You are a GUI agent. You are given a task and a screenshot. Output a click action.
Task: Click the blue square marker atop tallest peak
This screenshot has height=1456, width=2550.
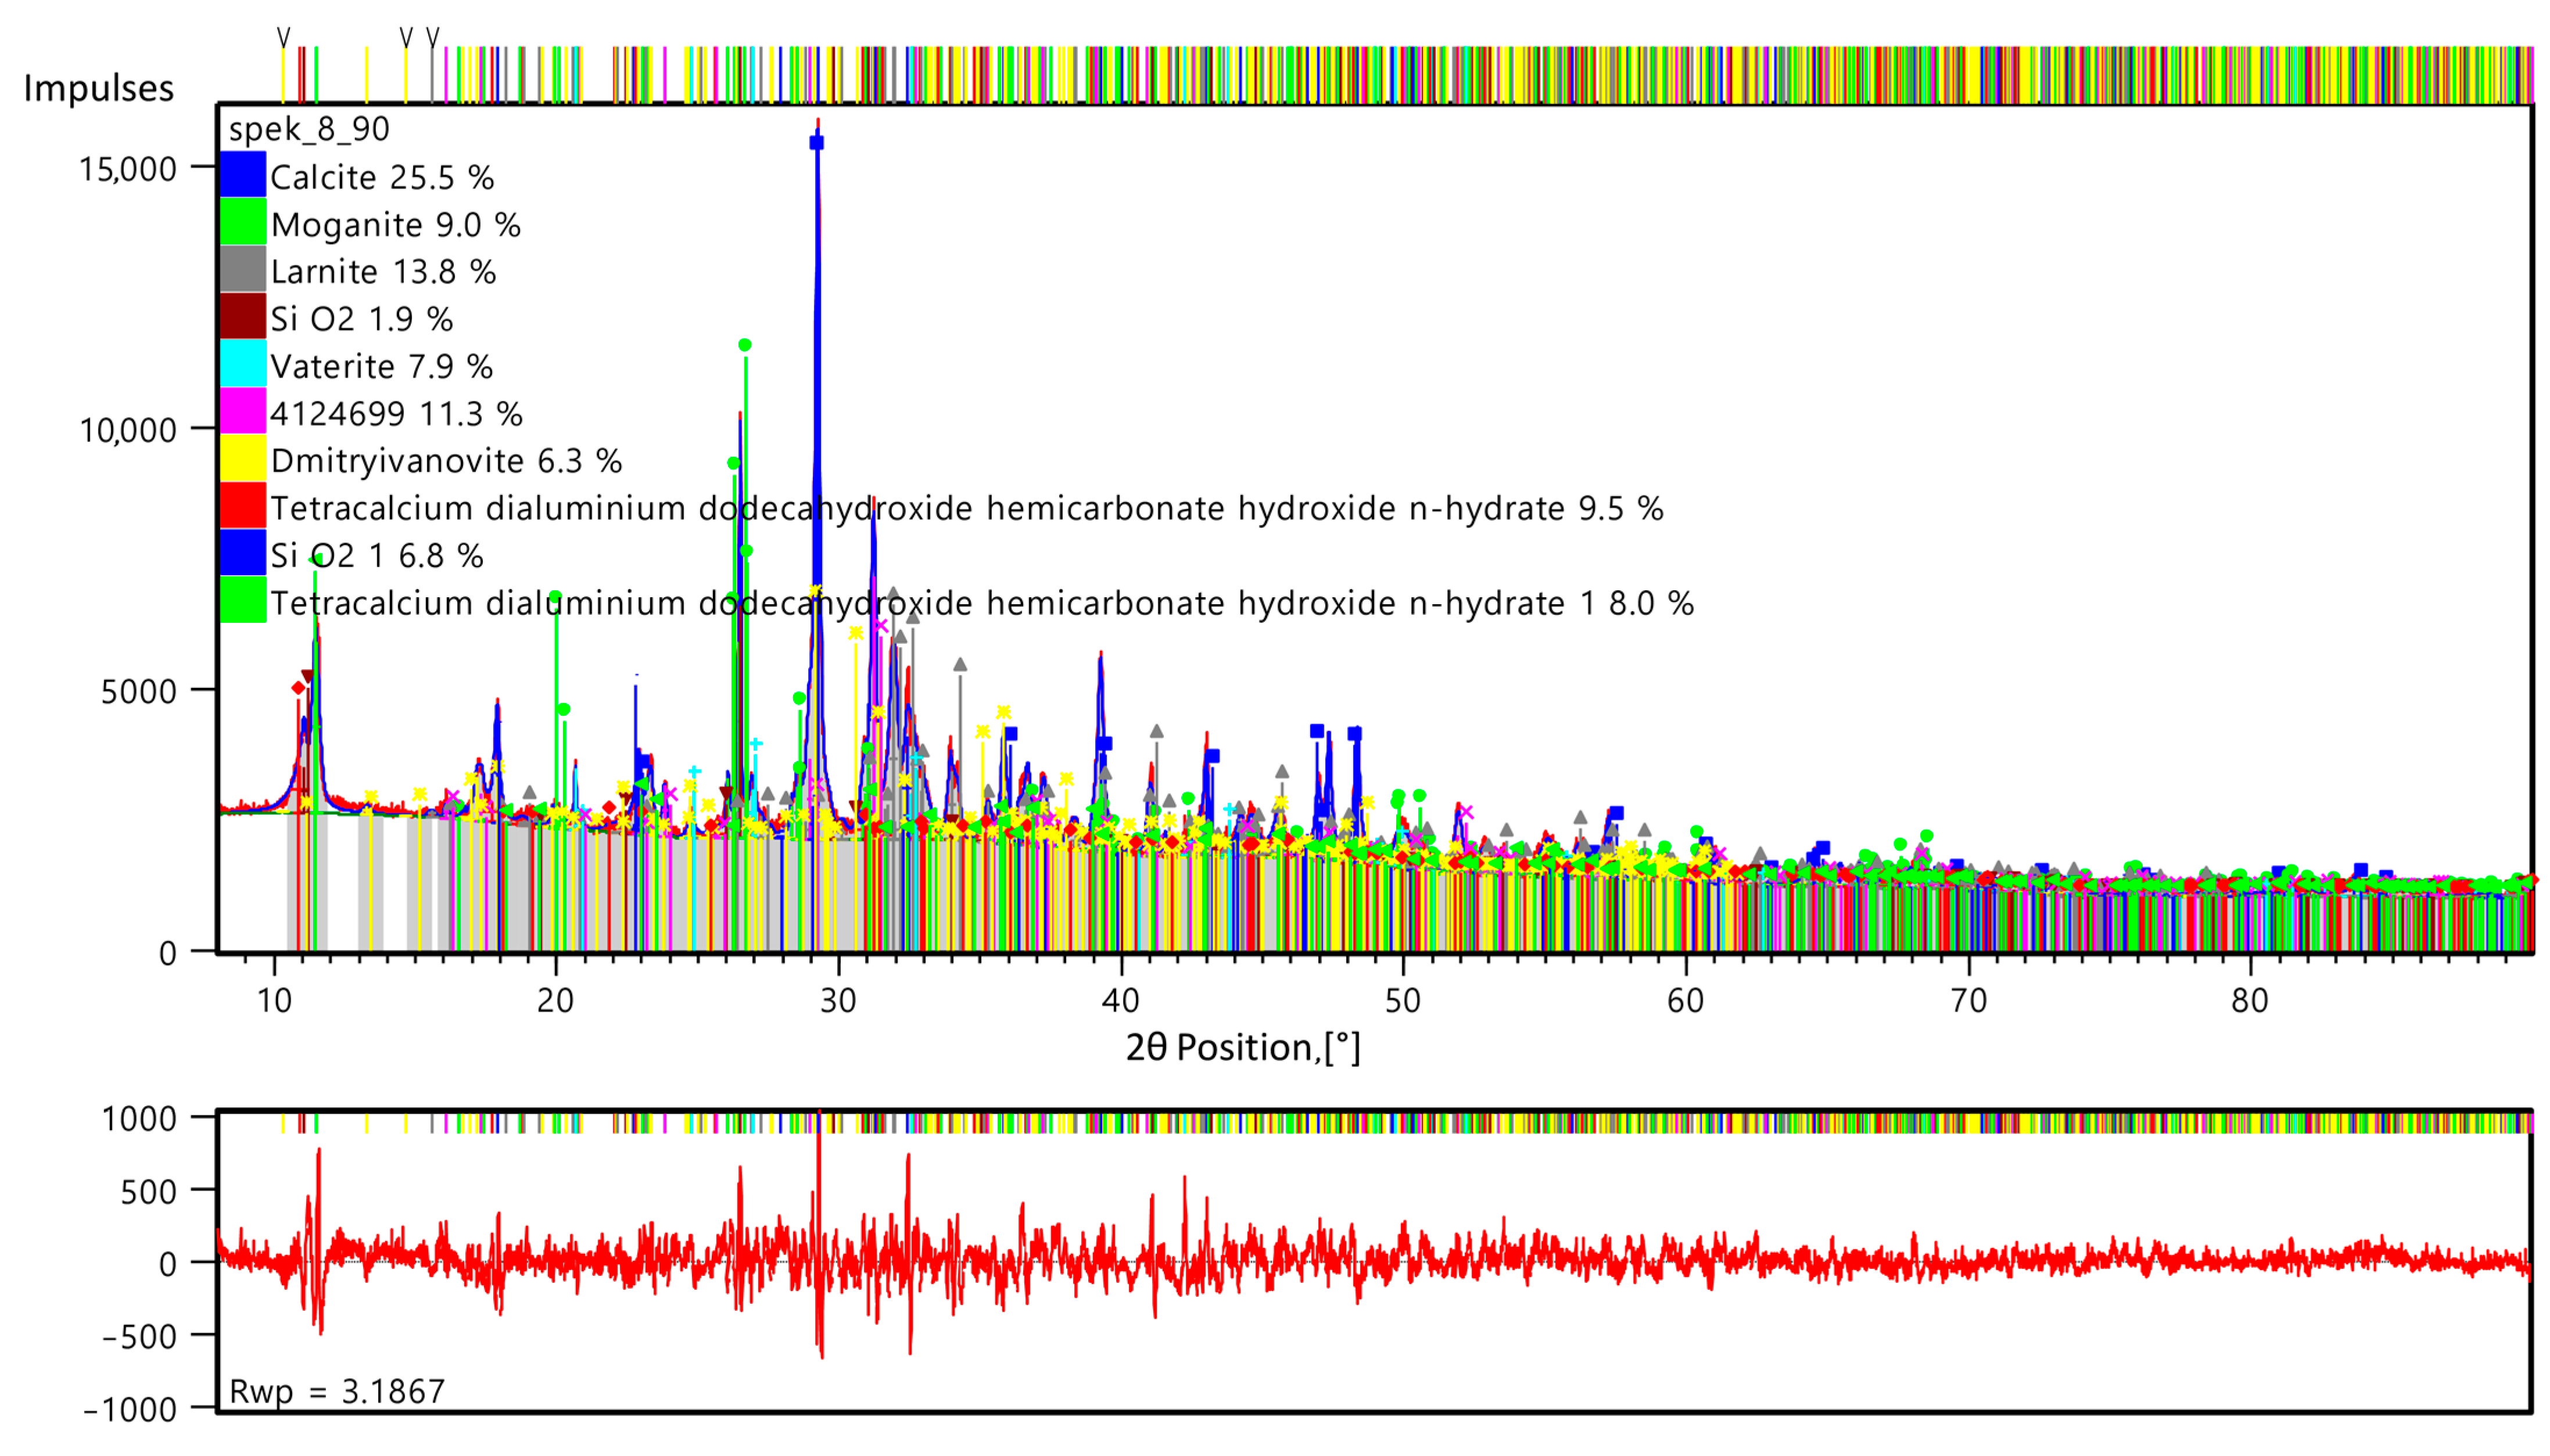click(x=816, y=142)
